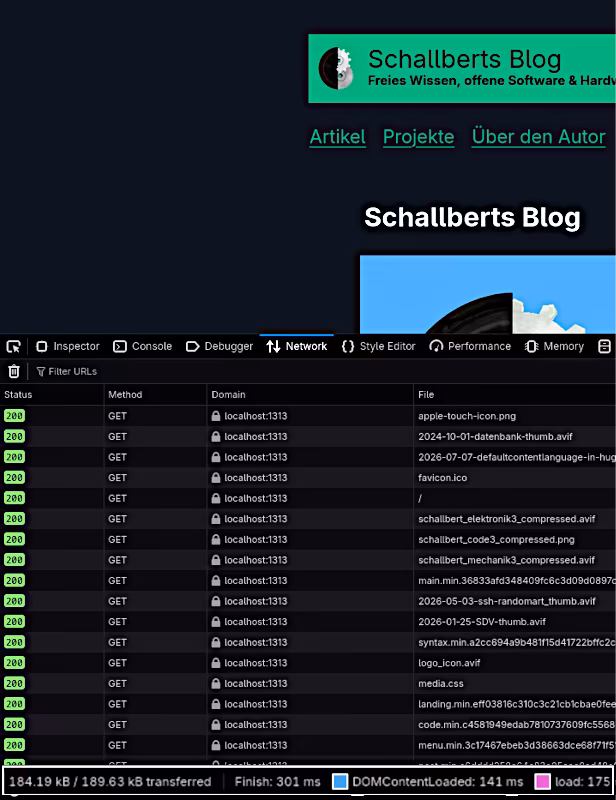Click 200 status badge of media.css row
This screenshot has width=616, height=800.
pyautogui.click(x=14, y=683)
